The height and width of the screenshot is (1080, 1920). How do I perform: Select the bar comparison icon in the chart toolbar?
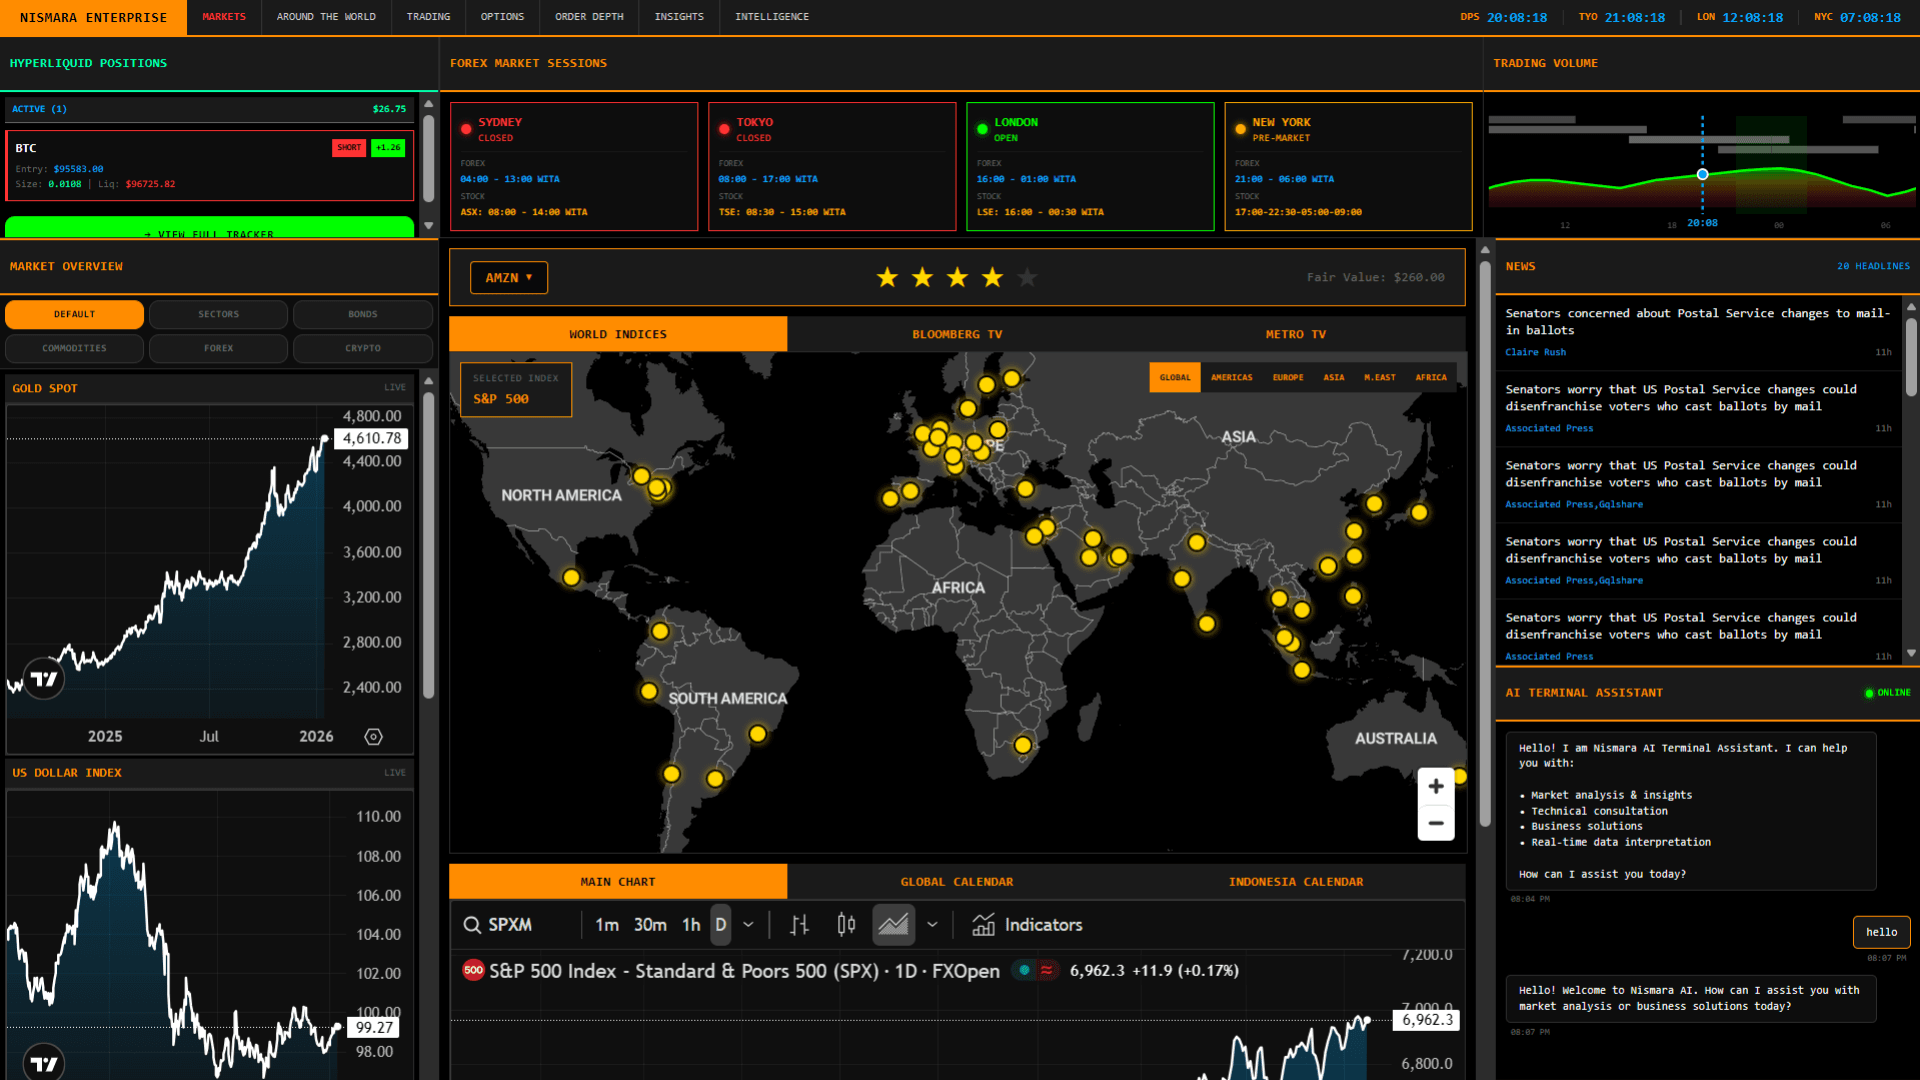[797, 925]
